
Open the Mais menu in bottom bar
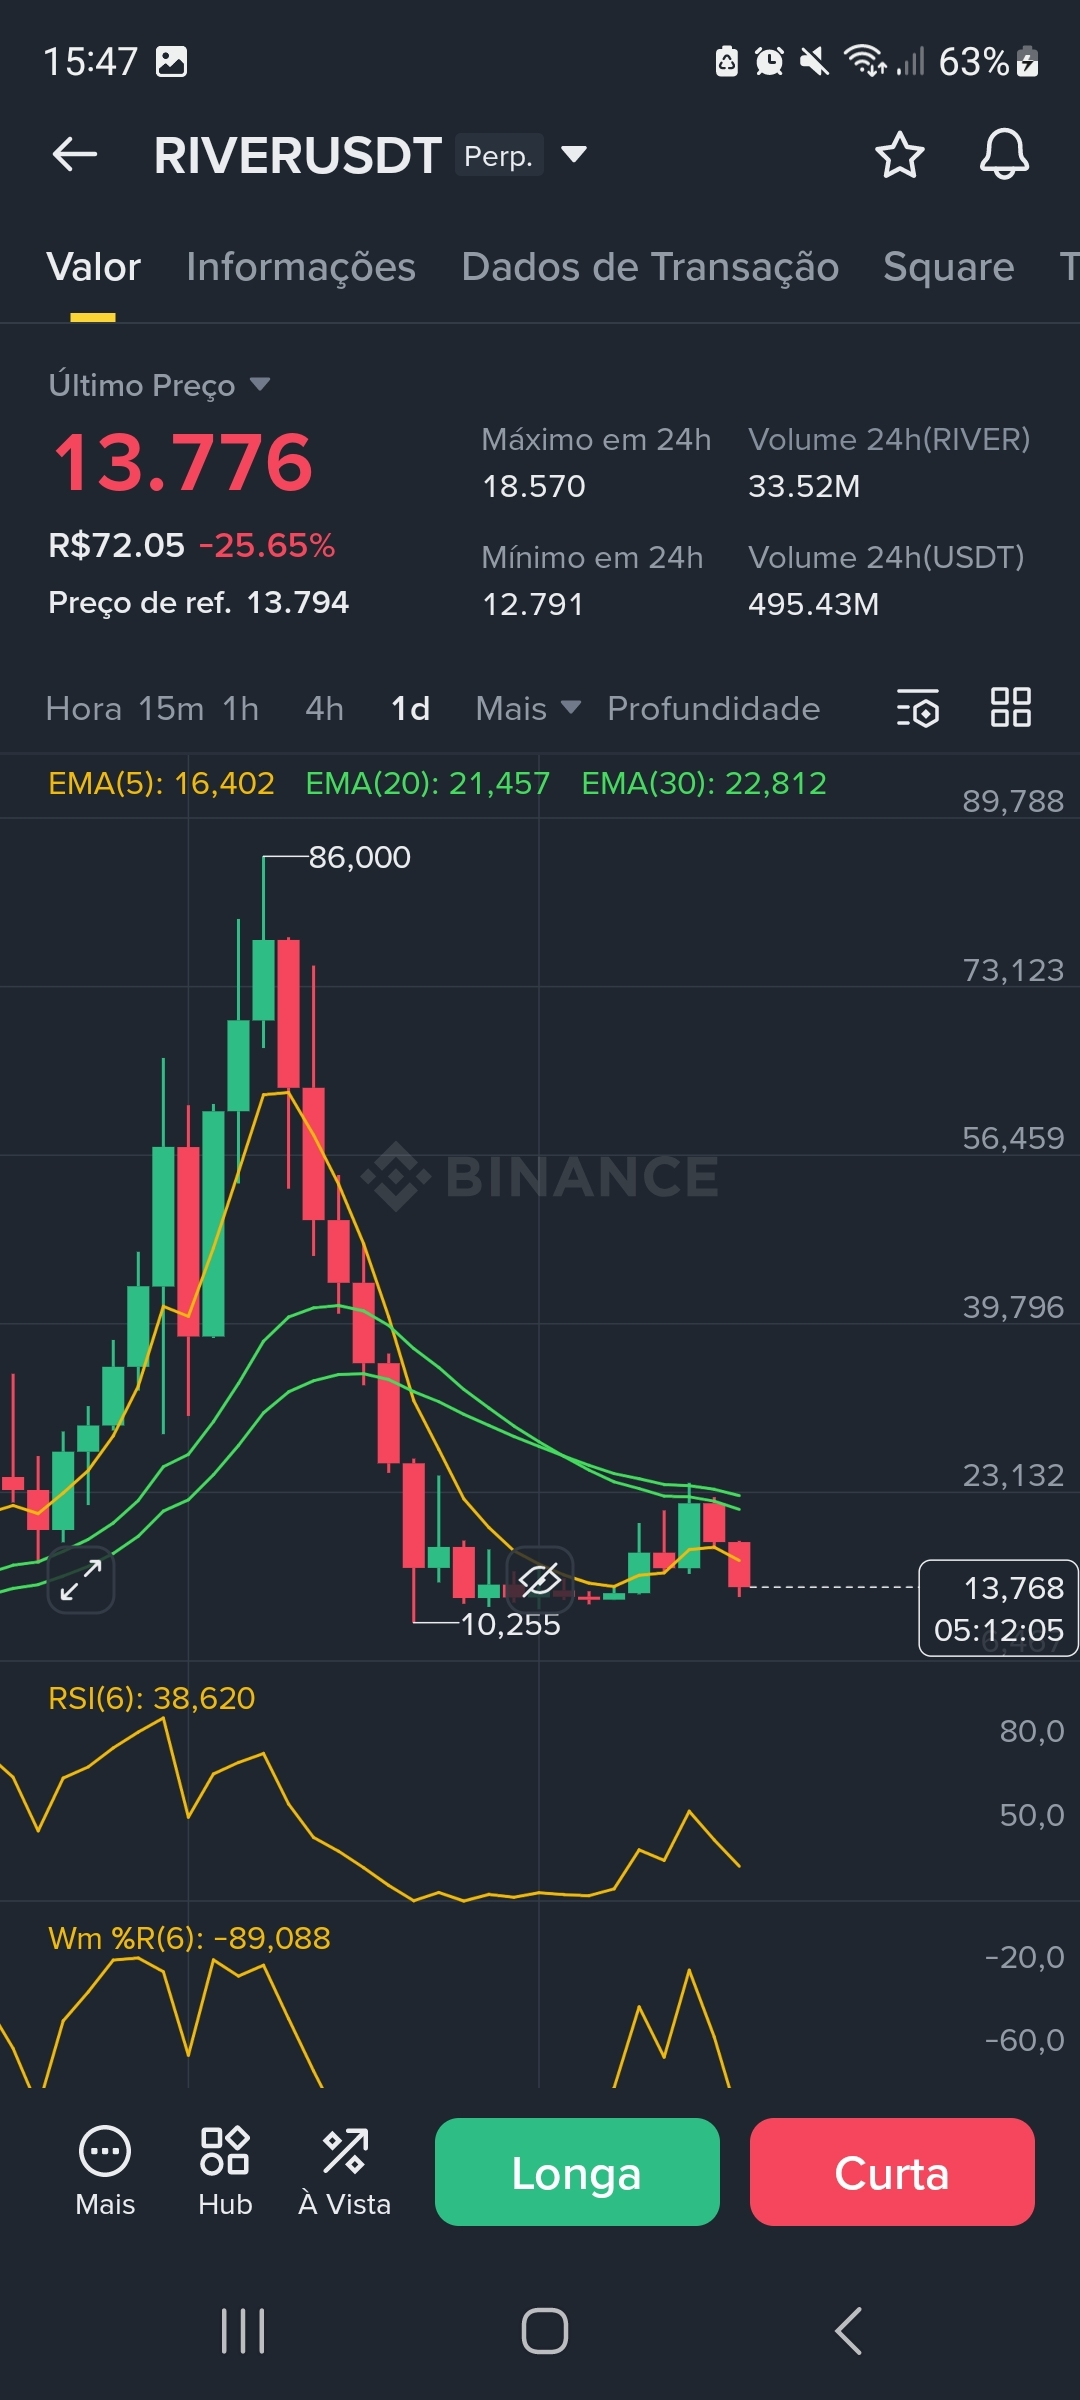pyautogui.click(x=105, y=2171)
